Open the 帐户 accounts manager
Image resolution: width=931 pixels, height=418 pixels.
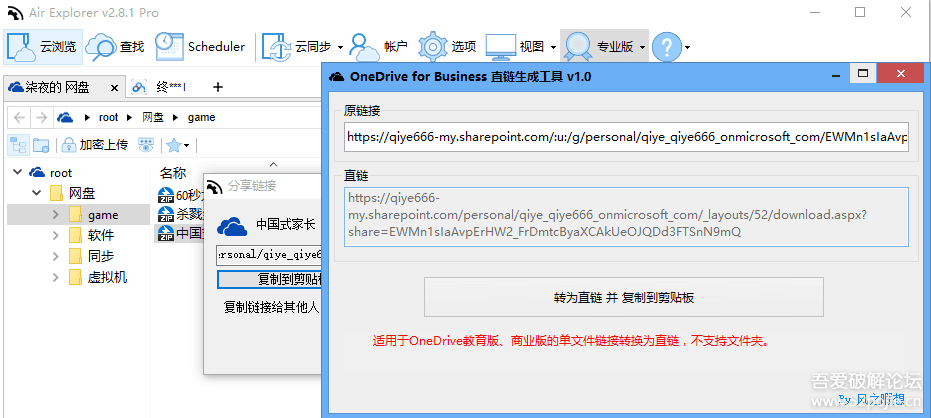[x=378, y=46]
